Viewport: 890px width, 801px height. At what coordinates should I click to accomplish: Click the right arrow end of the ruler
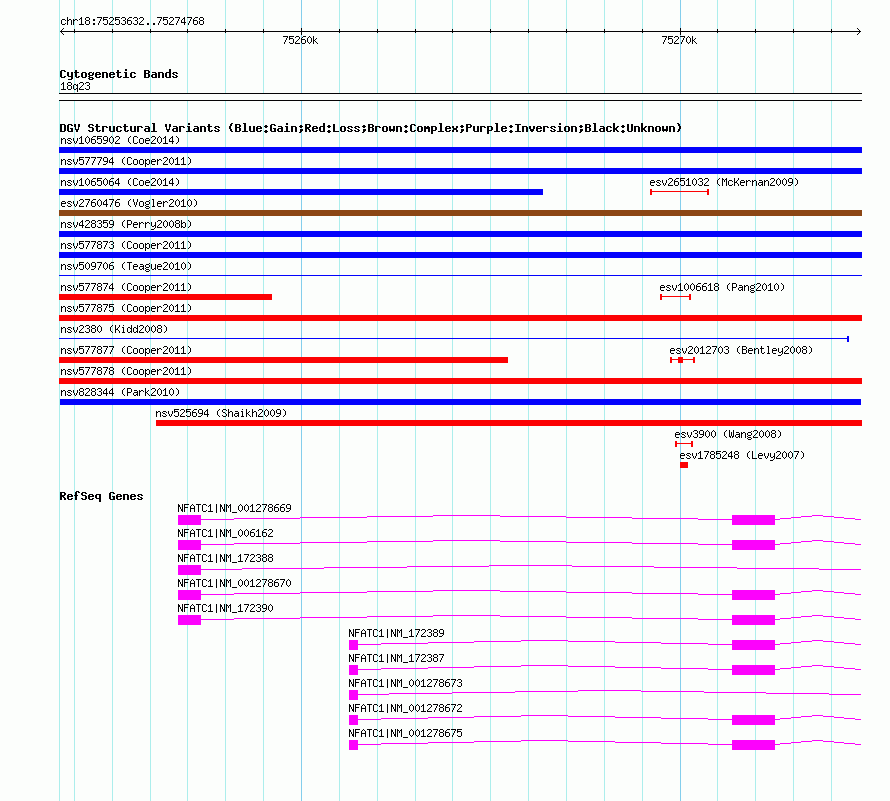click(x=858, y=31)
